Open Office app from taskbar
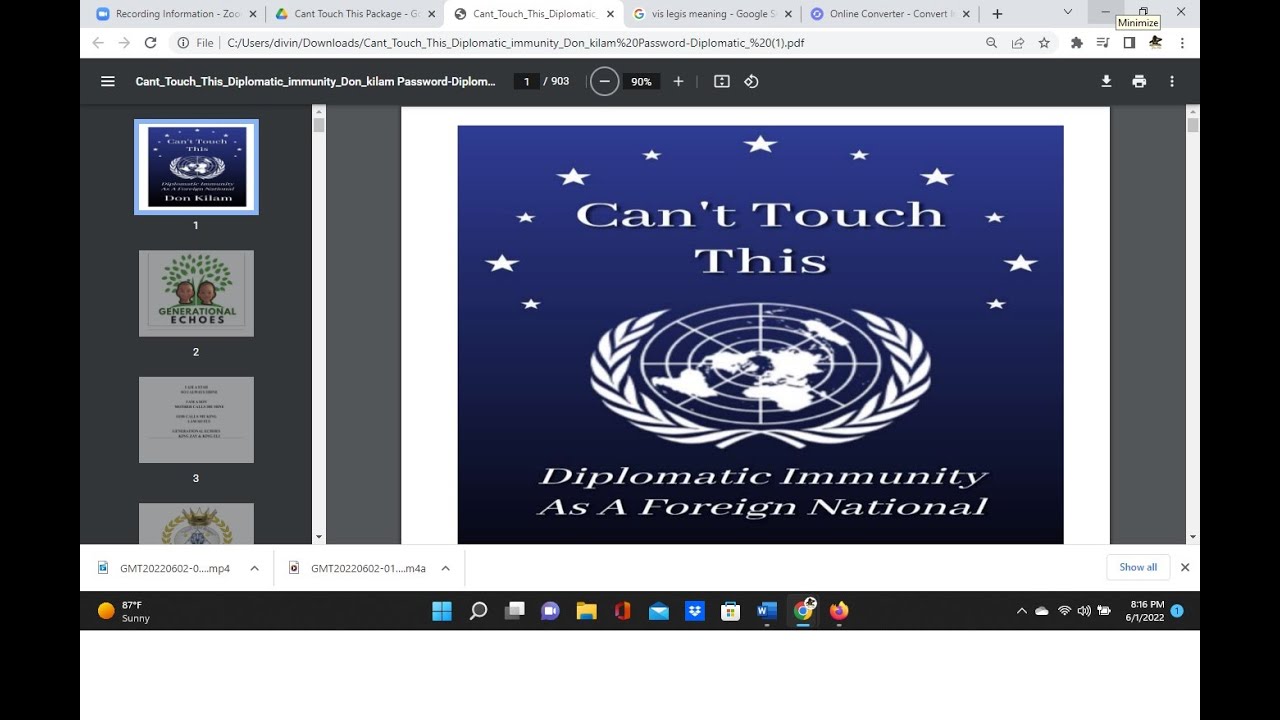 [623, 611]
